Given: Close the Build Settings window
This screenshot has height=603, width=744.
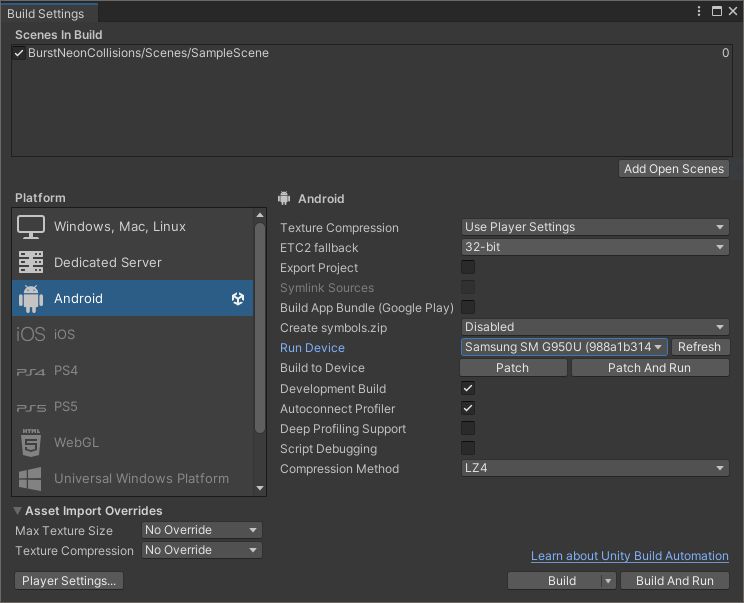Looking at the screenshot, I should click(733, 11).
